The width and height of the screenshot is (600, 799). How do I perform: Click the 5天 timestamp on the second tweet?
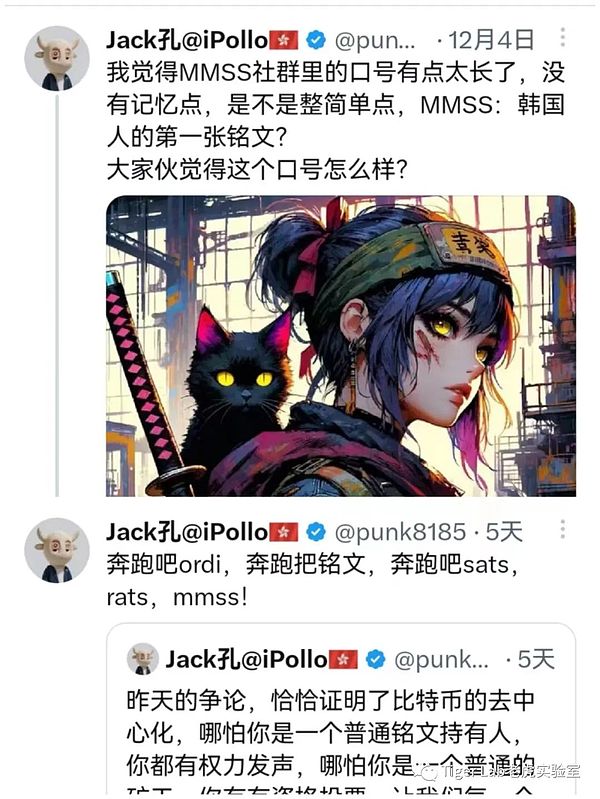504,532
